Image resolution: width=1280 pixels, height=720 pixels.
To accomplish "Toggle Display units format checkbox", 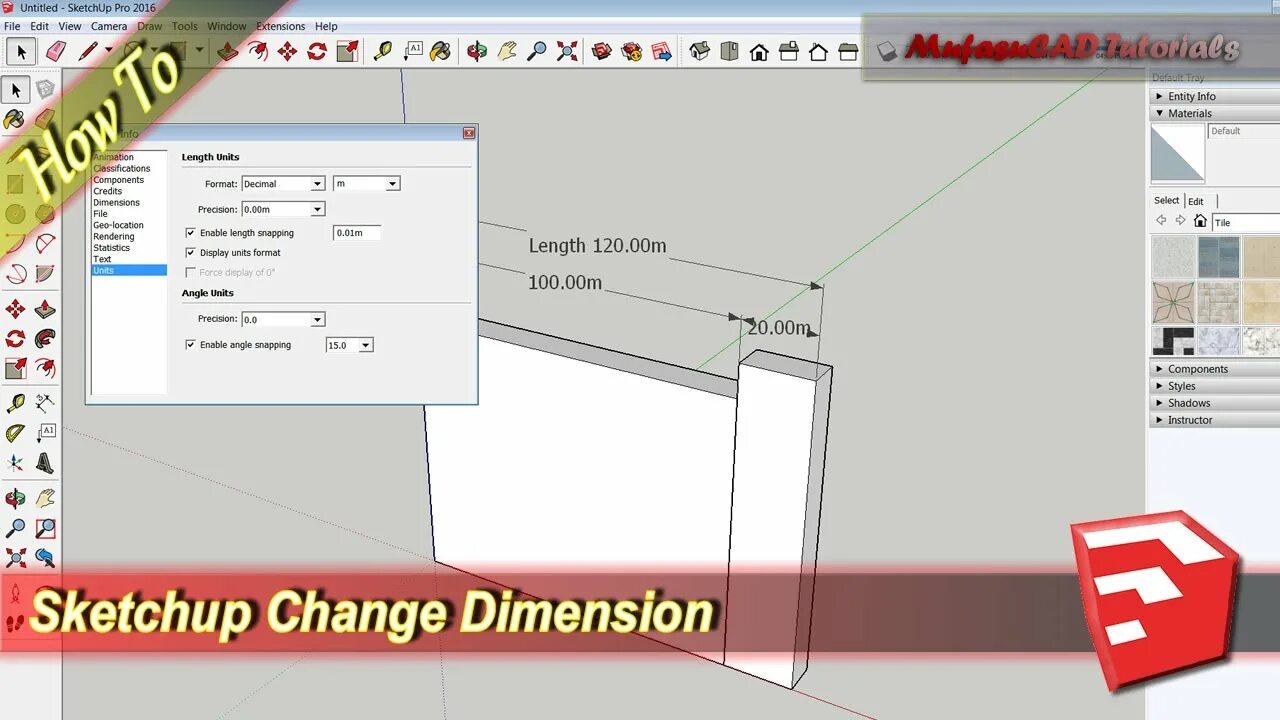I will click(191, 253).
